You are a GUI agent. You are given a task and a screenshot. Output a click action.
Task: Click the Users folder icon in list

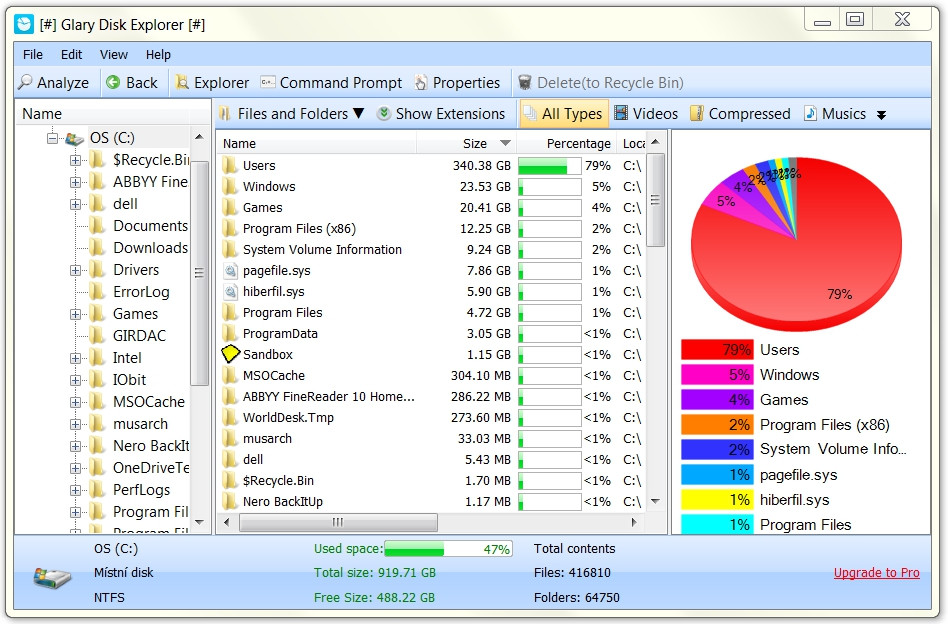(x=230, y=165)
